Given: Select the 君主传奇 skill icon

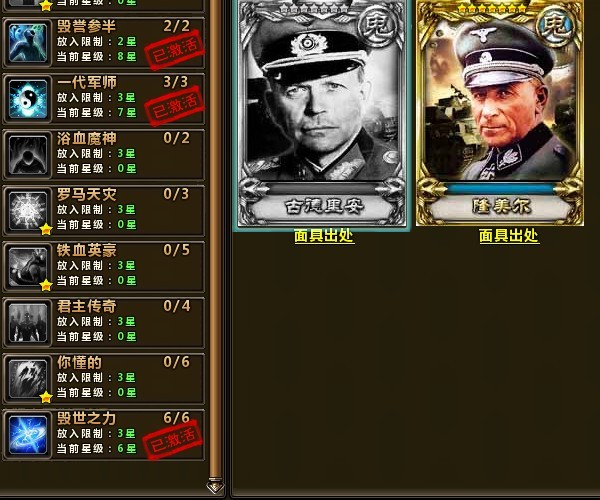Looking at the screenshot, I should (x=28, y=322).
